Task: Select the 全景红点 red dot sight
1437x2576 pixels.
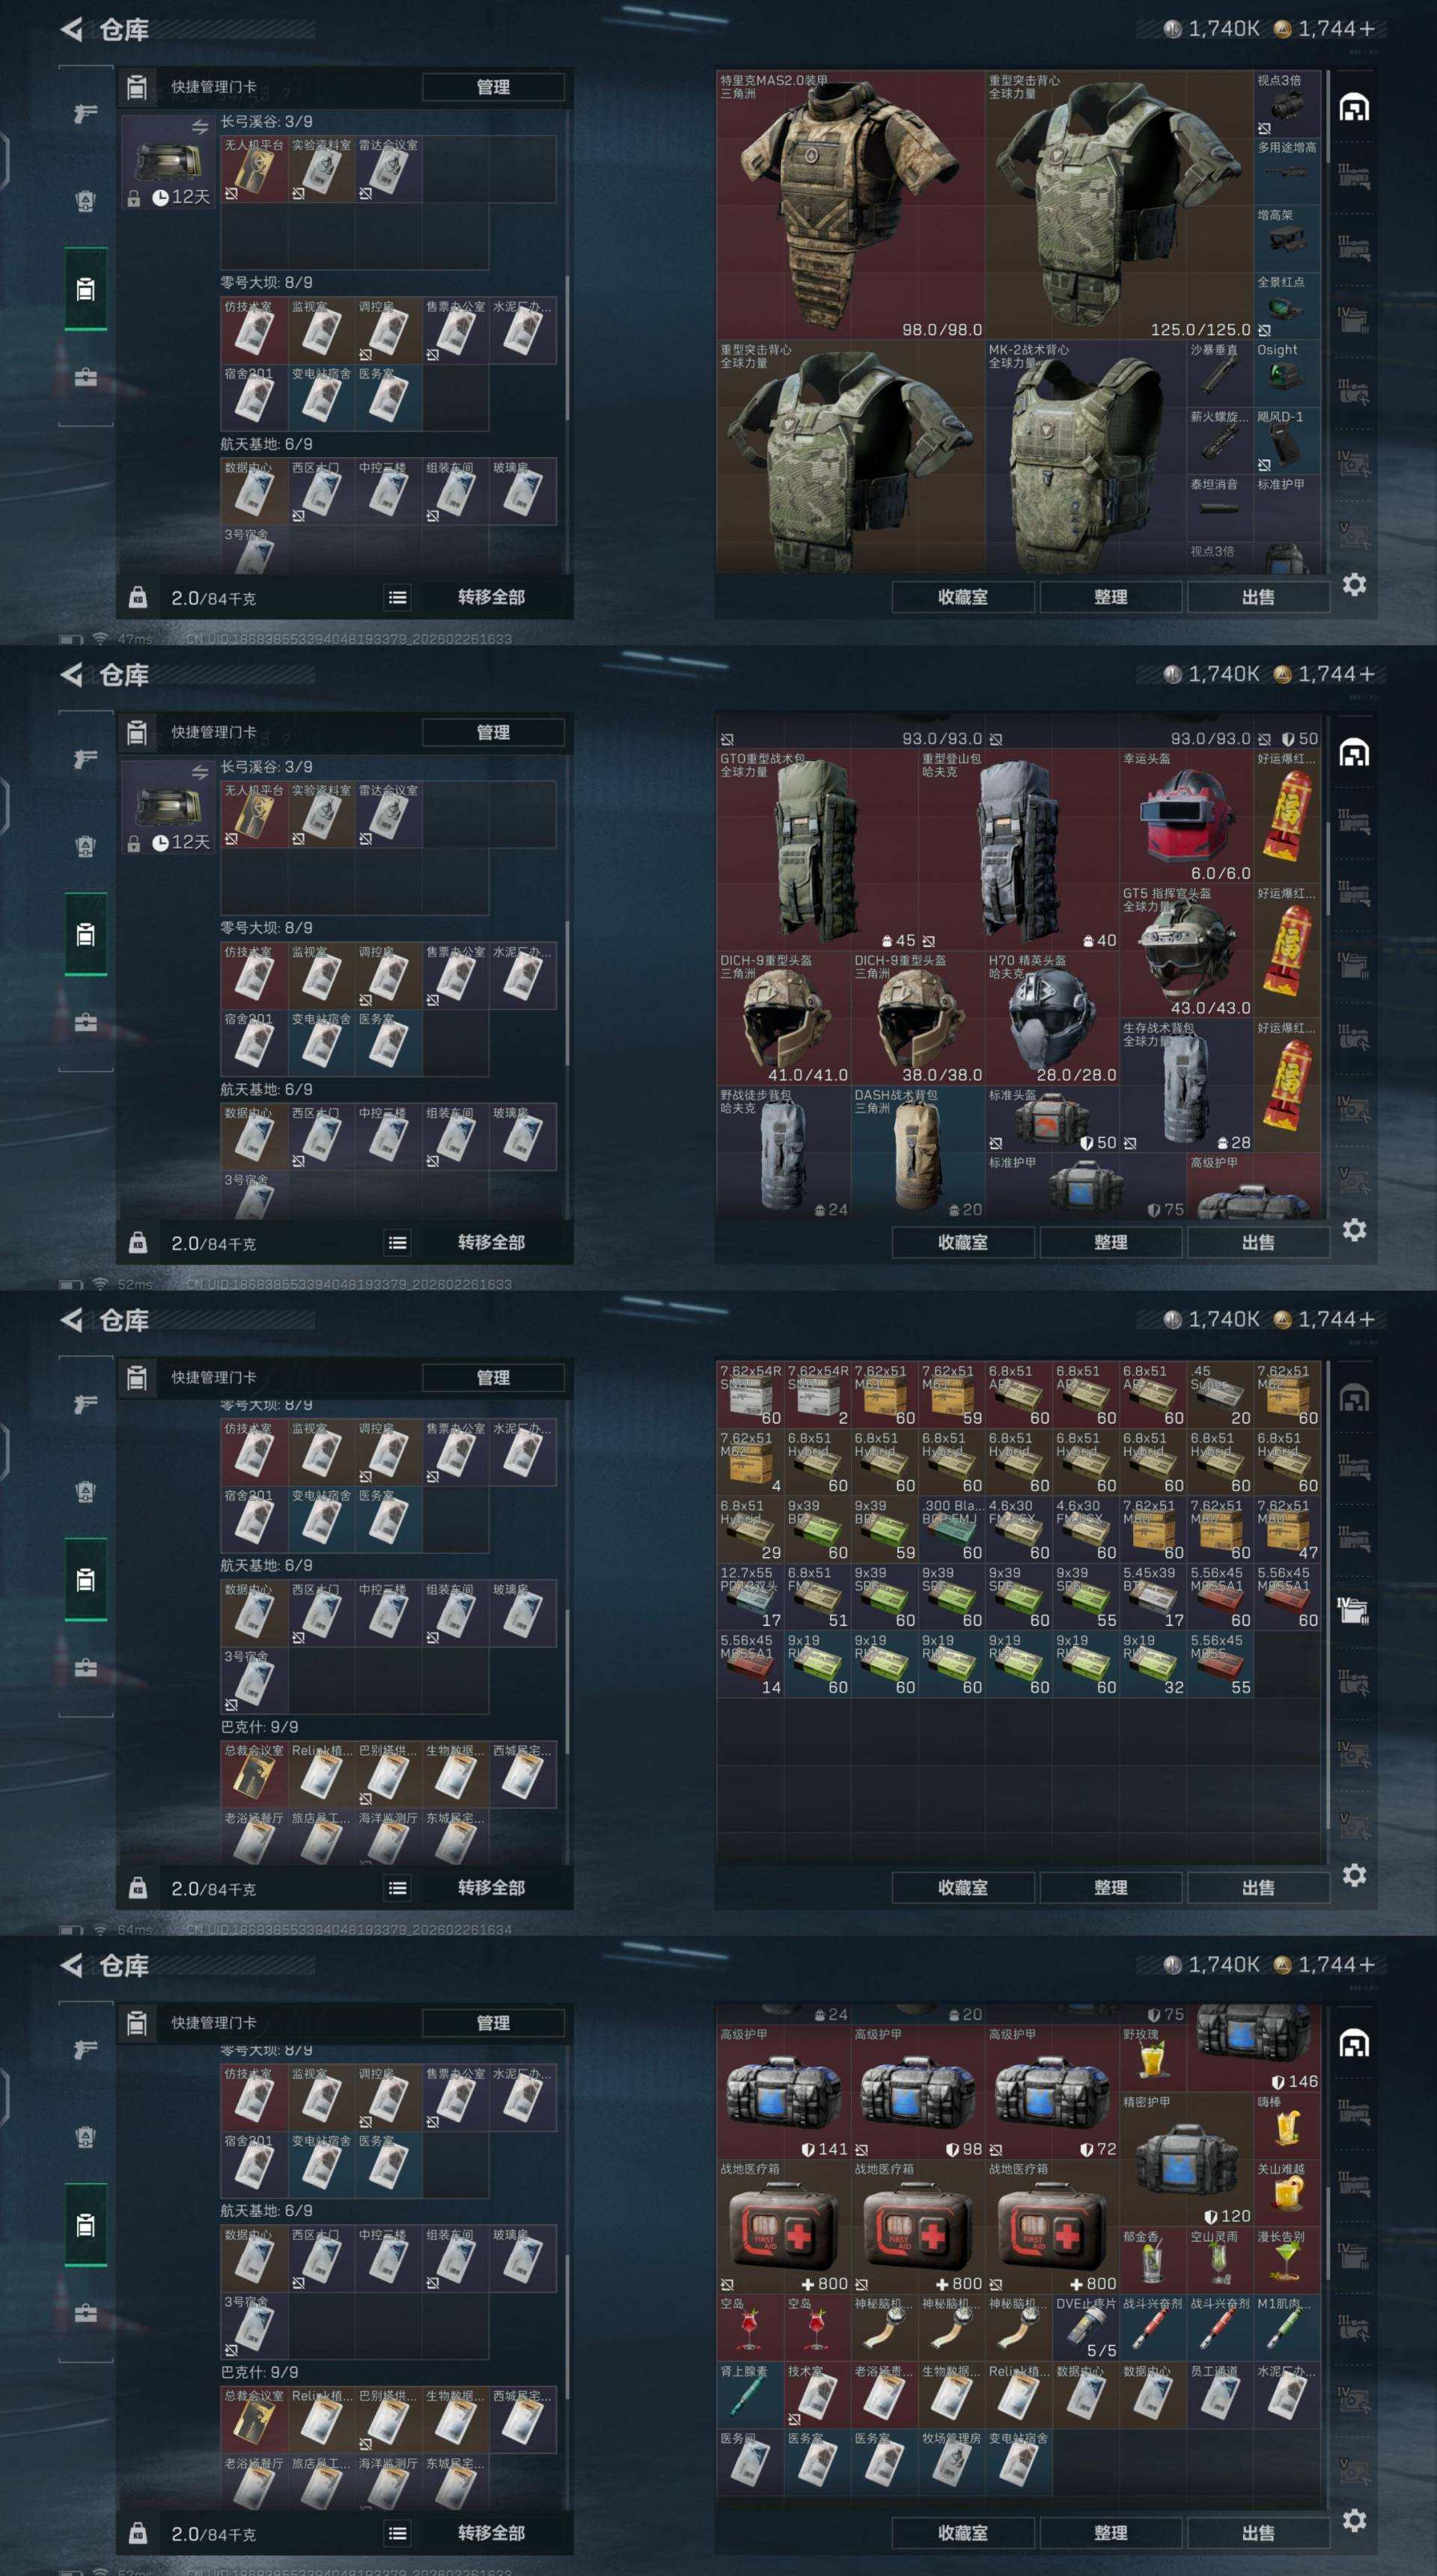Action: [x=1287, y=307]
